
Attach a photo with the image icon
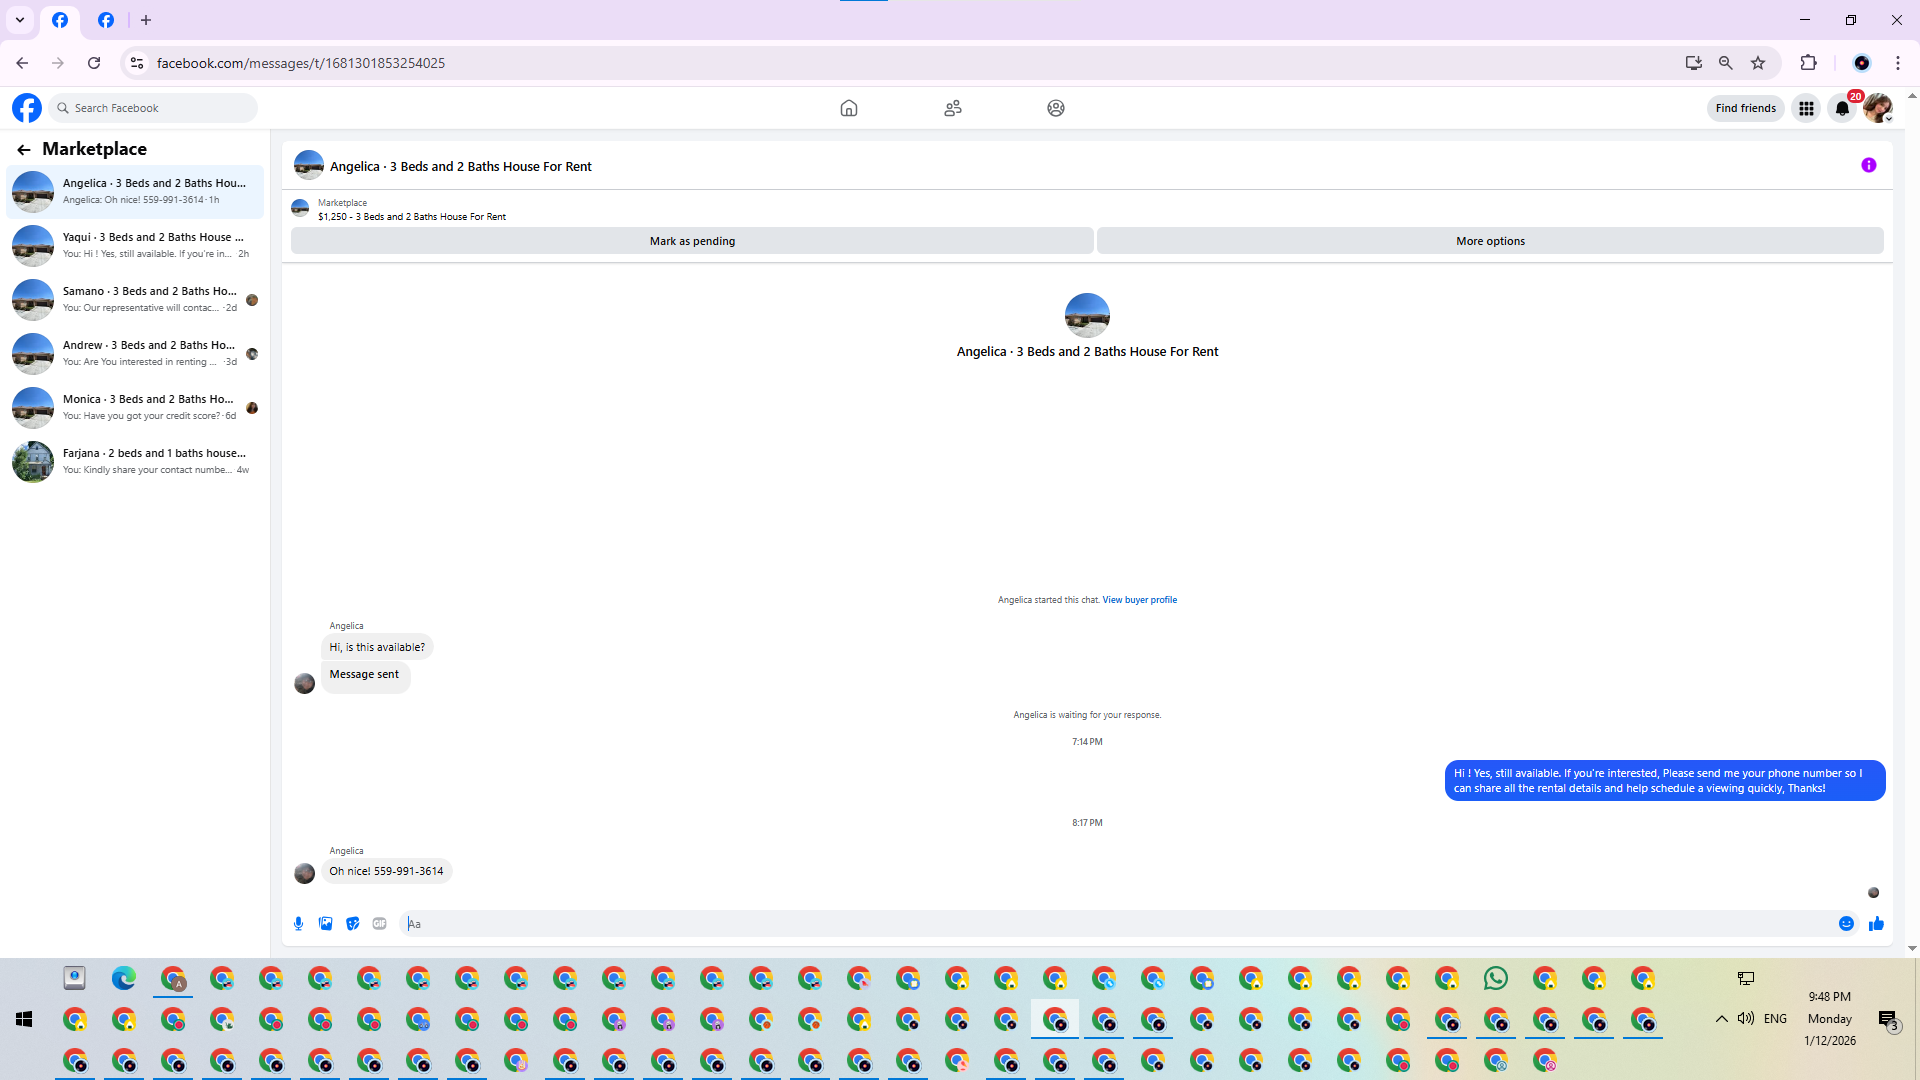pyautogui.click(x=325, y=924)
